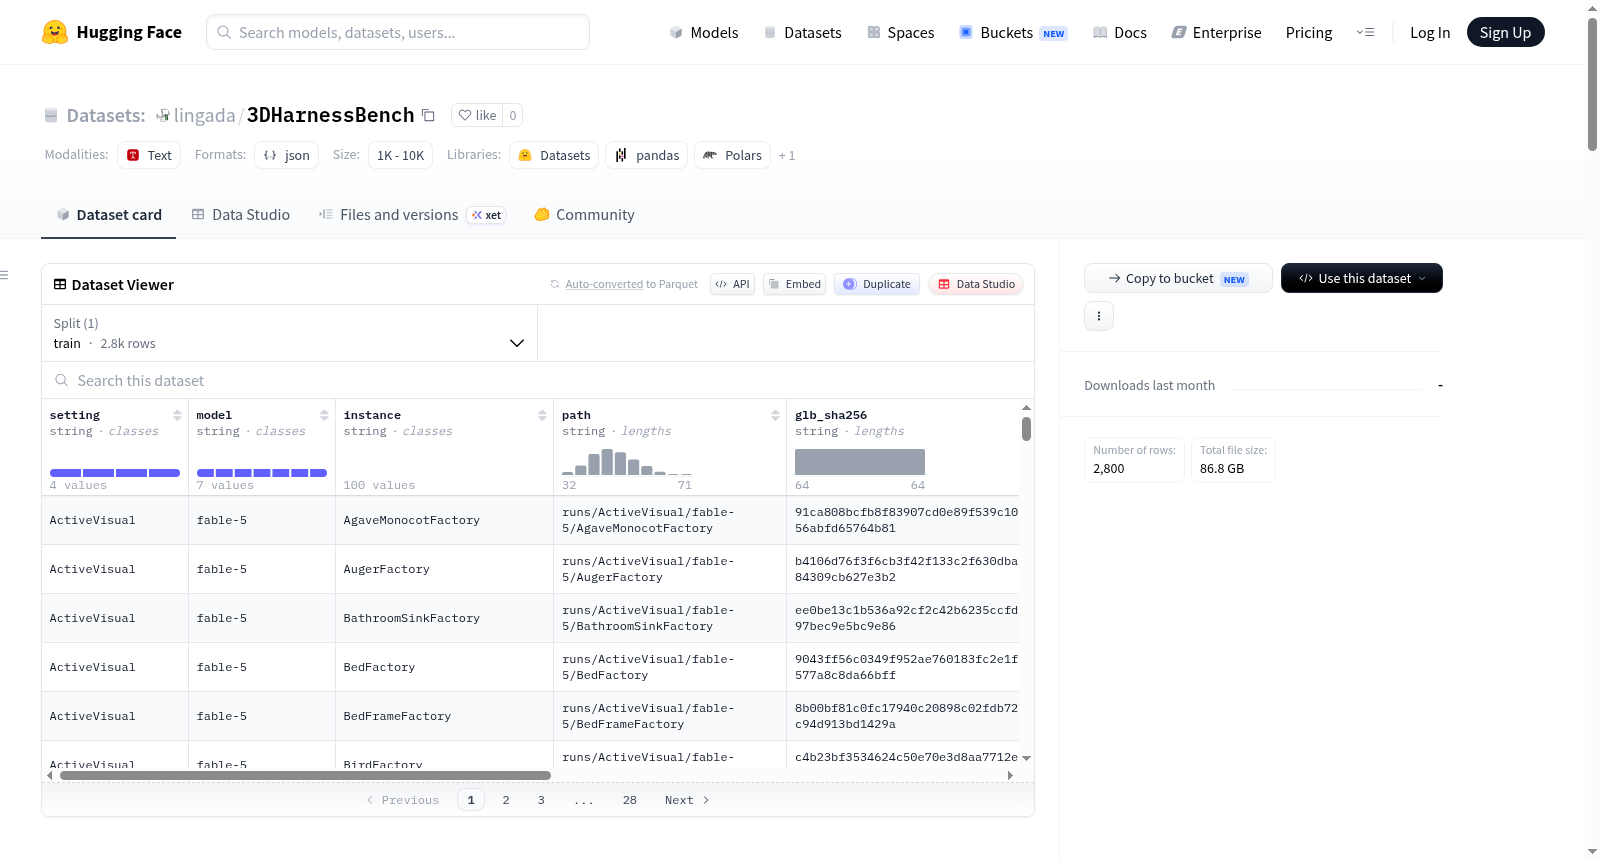Click the Hugging Face logo icon

(x=55, y=32)
